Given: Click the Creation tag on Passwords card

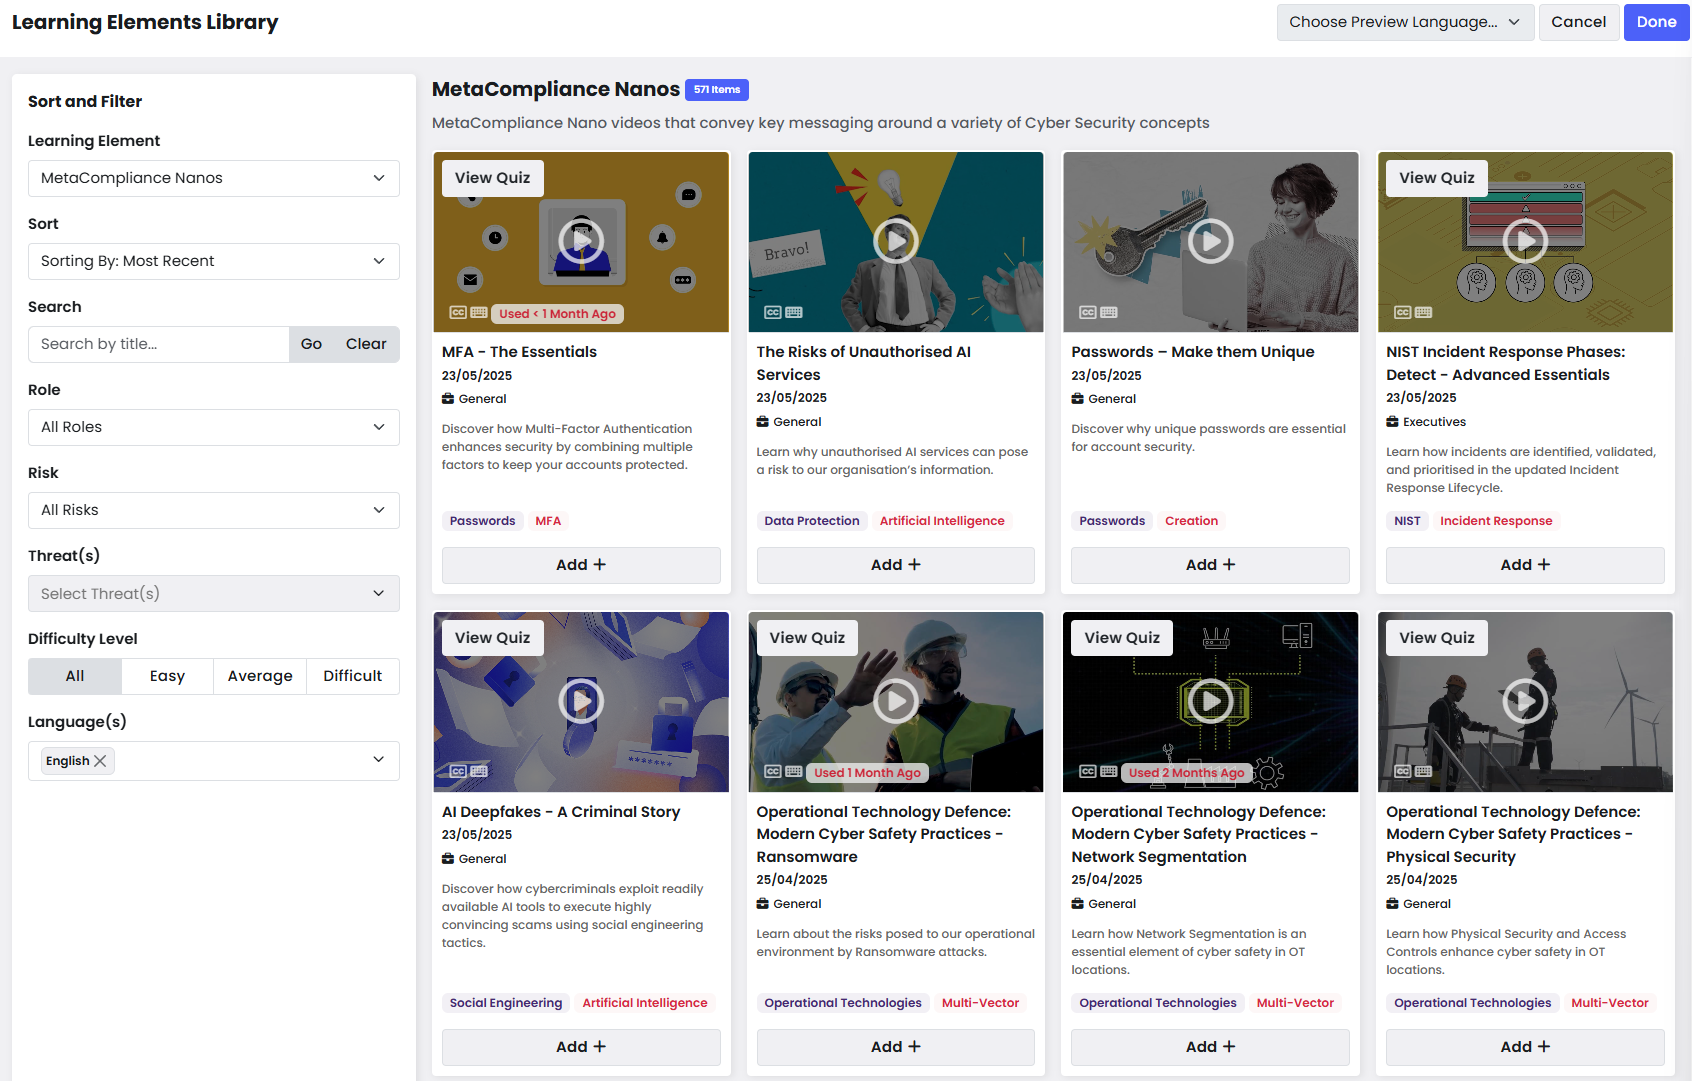Looking at the screenshot, I should pyautogui.click(x=1191, y=521).
